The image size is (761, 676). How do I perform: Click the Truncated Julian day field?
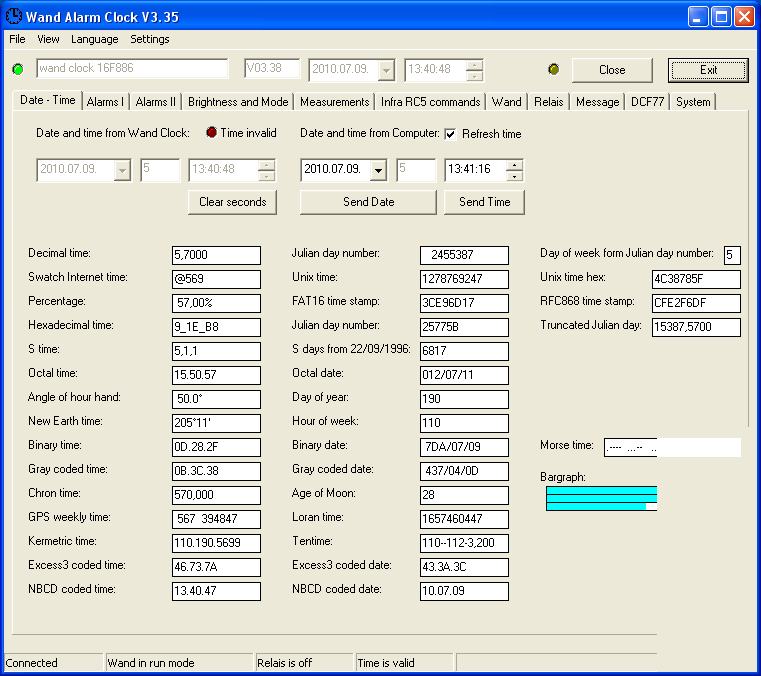tap(696, 327)
